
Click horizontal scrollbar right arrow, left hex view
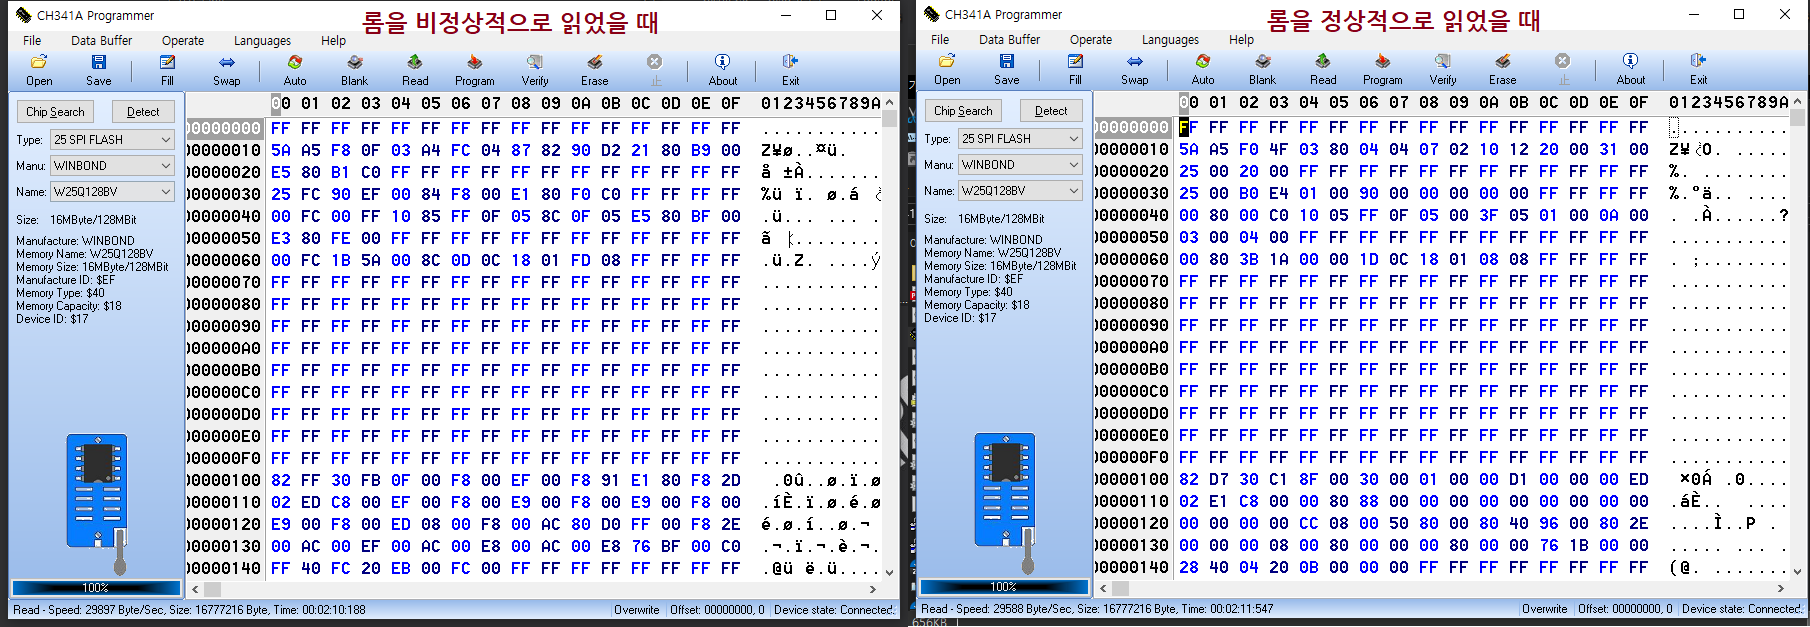click(873, 589)
